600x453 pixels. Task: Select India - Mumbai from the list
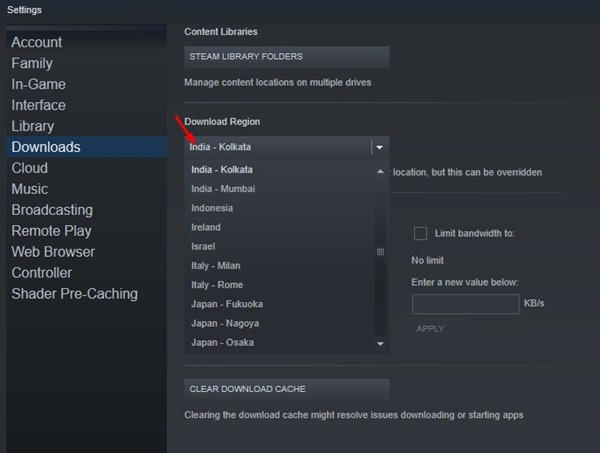223,189
